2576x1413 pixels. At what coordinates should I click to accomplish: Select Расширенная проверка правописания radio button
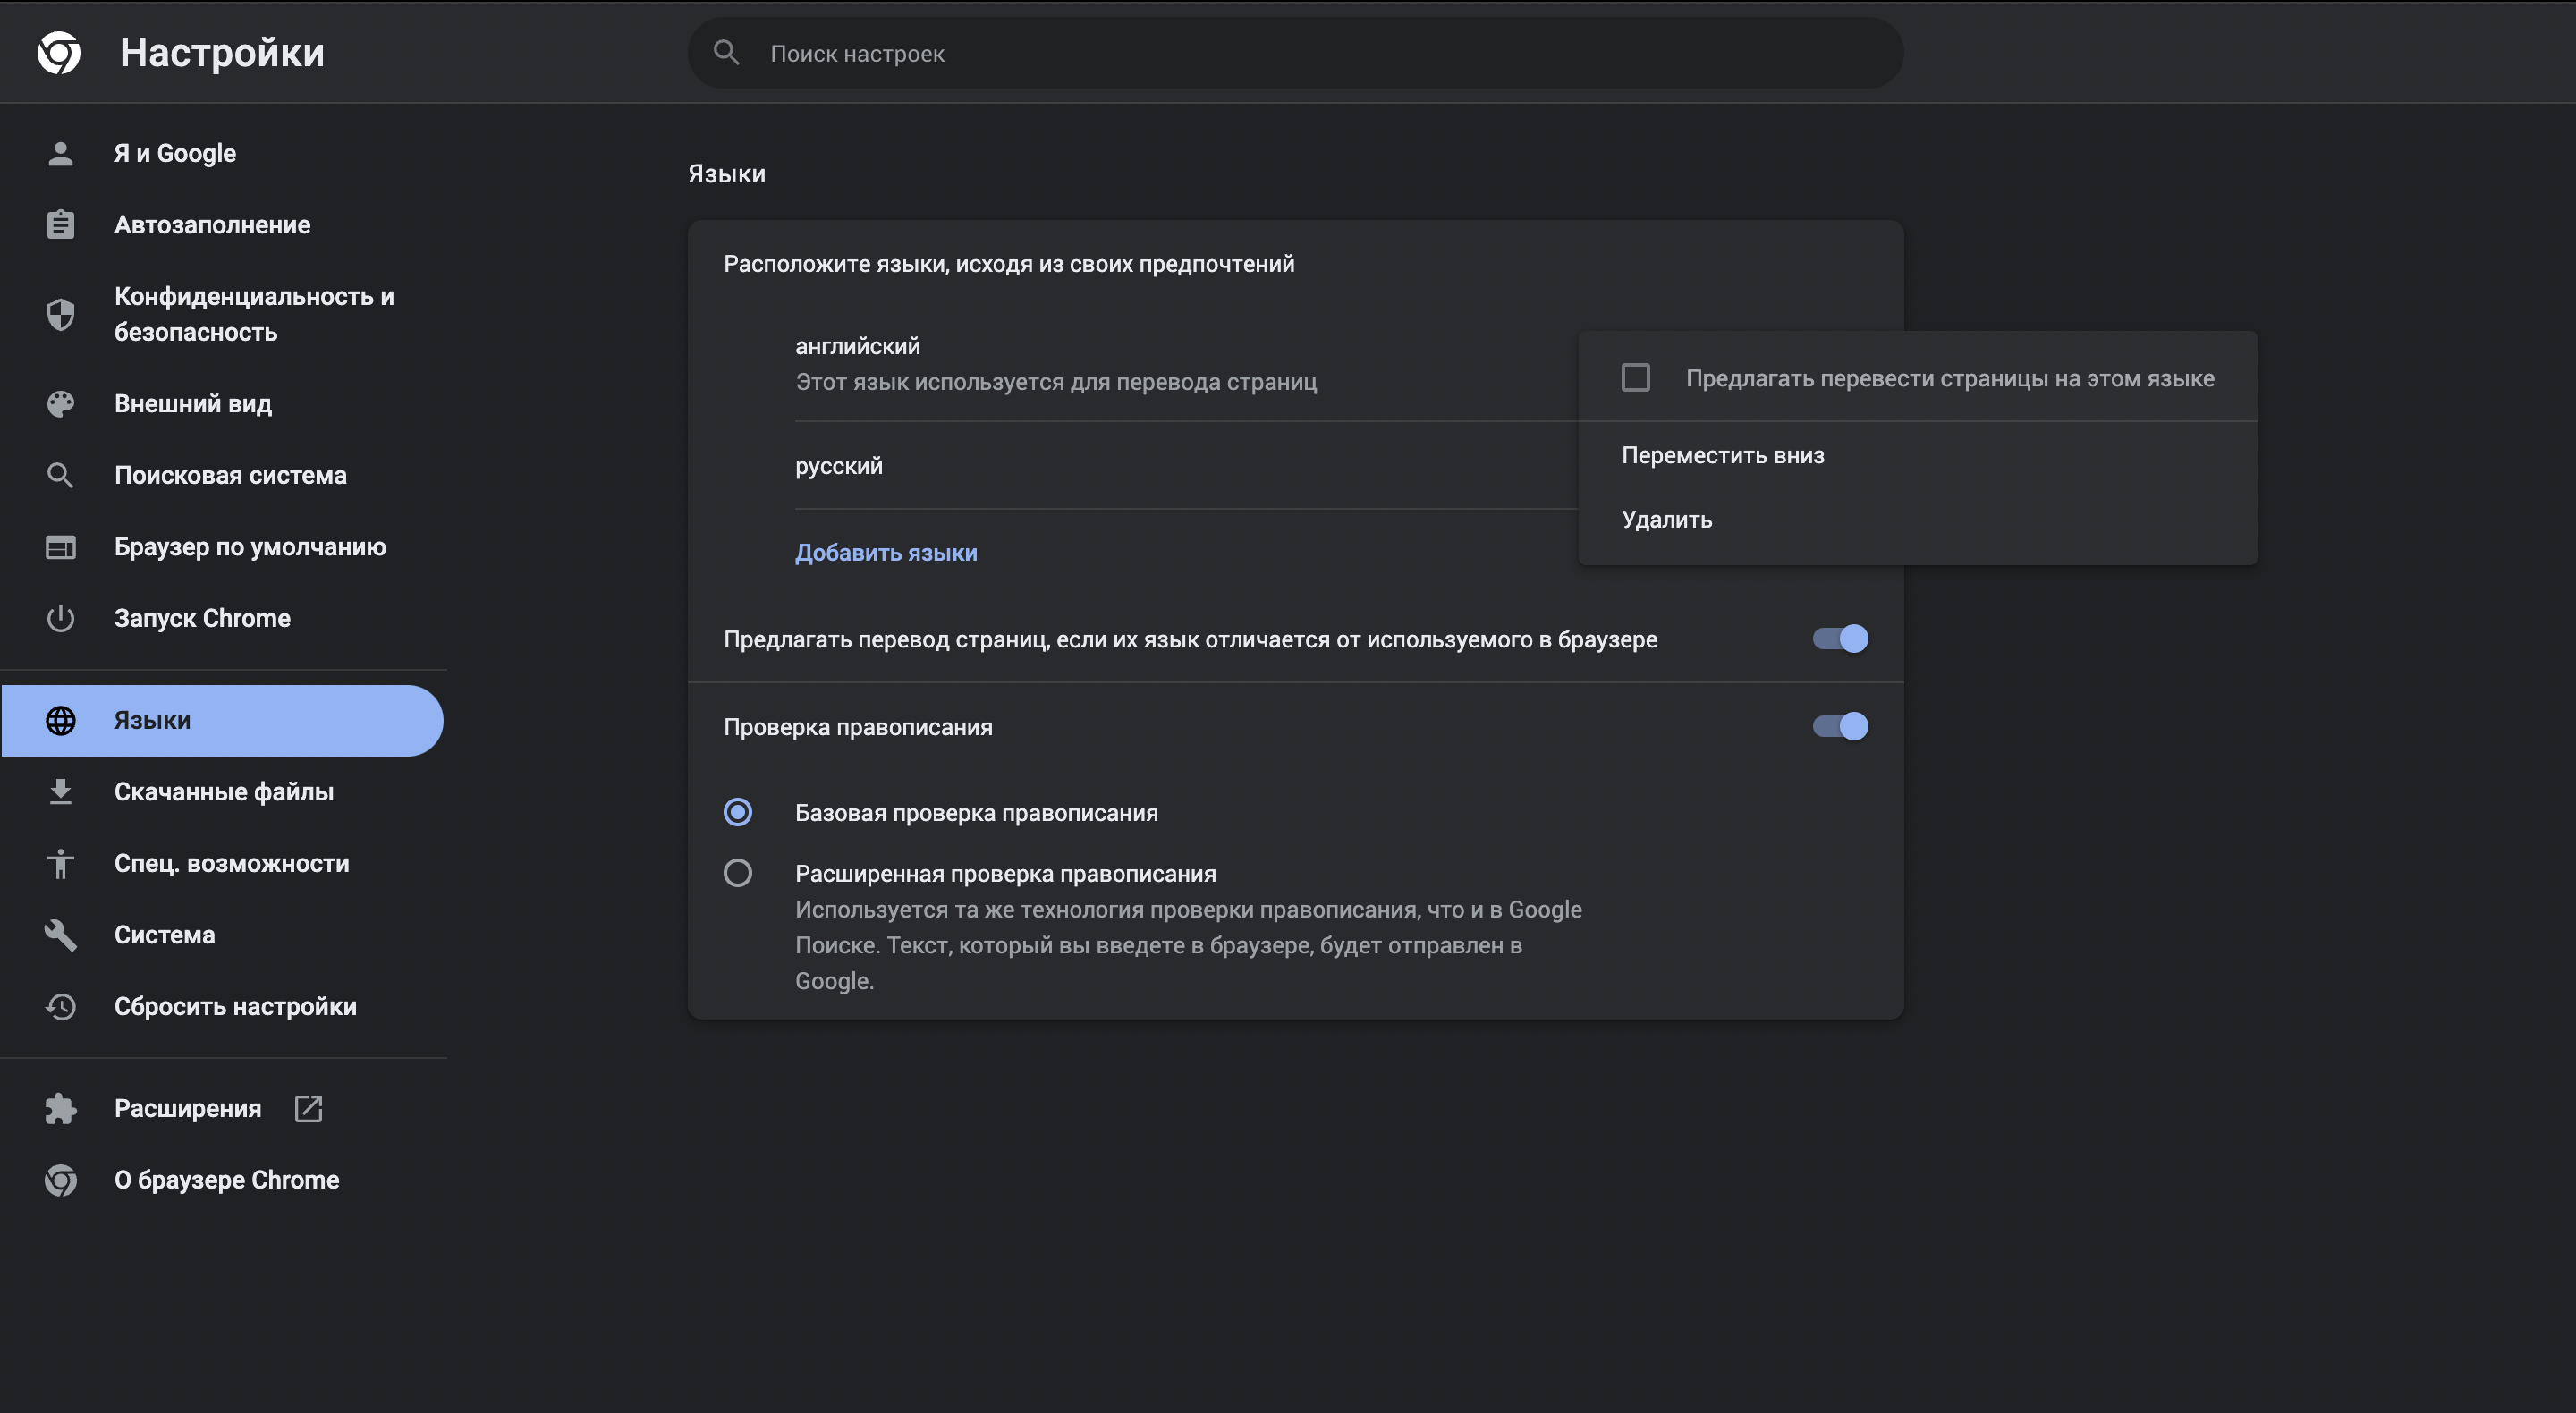(738, 873)
